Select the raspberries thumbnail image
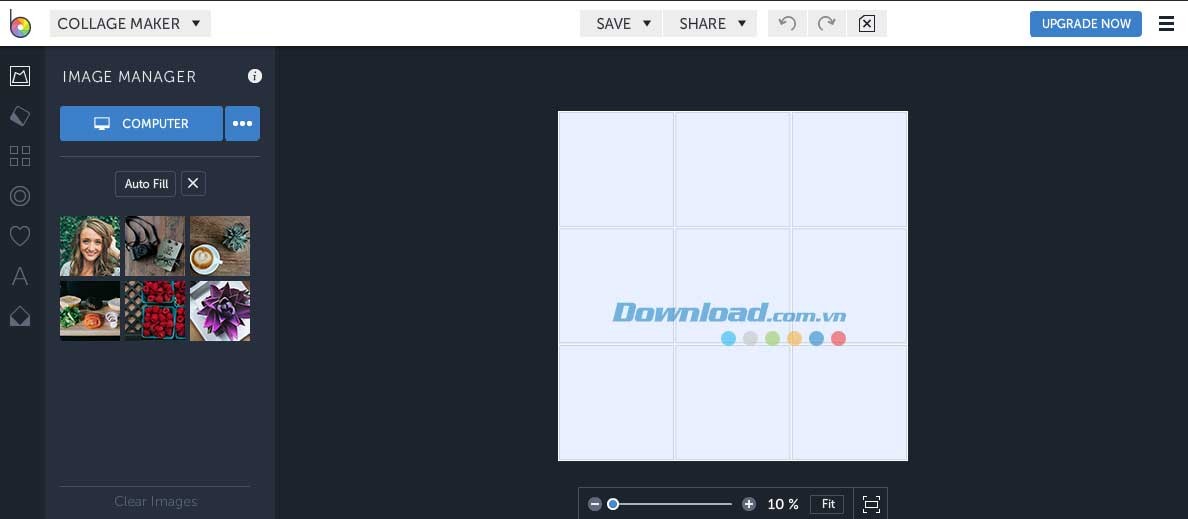The height and width of the screenshot is (519, 1188). [x=155, y=311]
